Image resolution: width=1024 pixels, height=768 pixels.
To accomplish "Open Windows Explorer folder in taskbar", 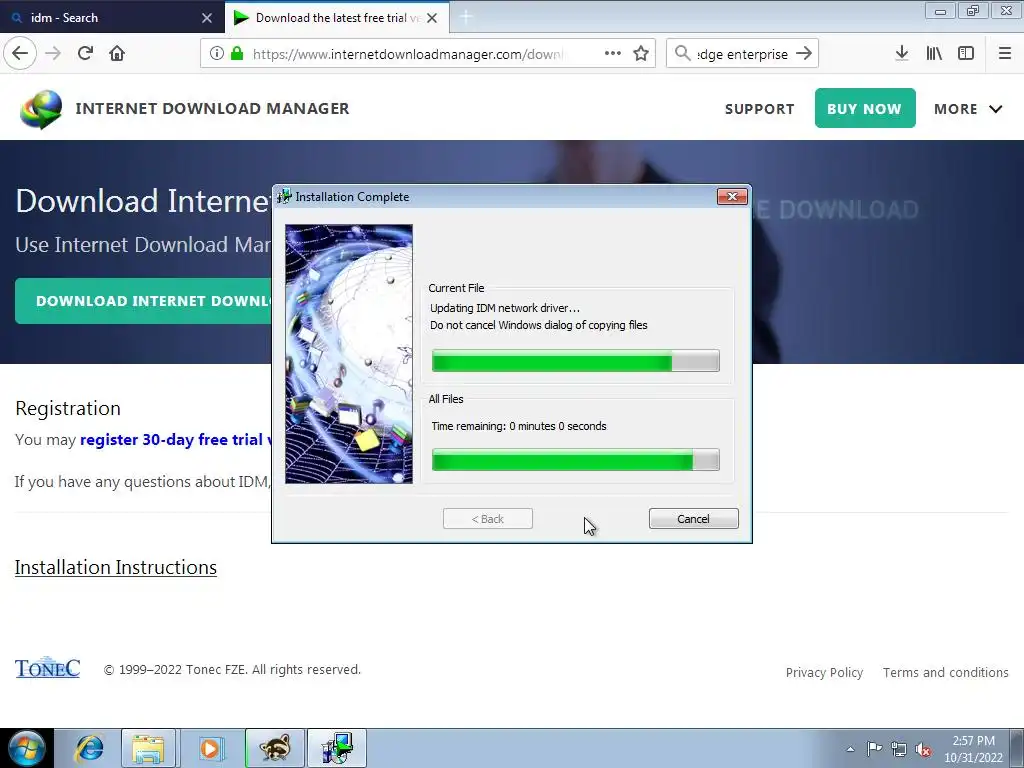I will tap(148, 748).
